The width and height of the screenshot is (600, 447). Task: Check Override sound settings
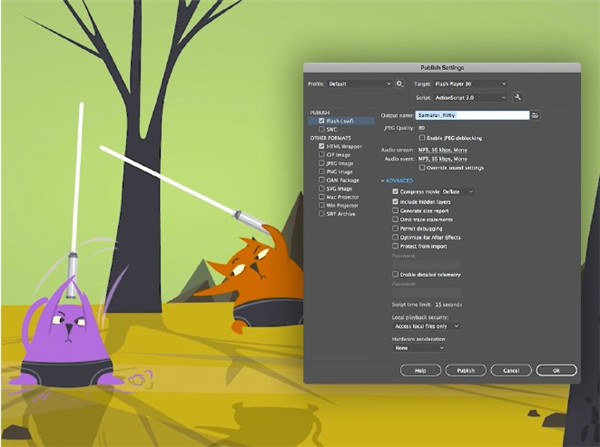(x=422, y=167)
